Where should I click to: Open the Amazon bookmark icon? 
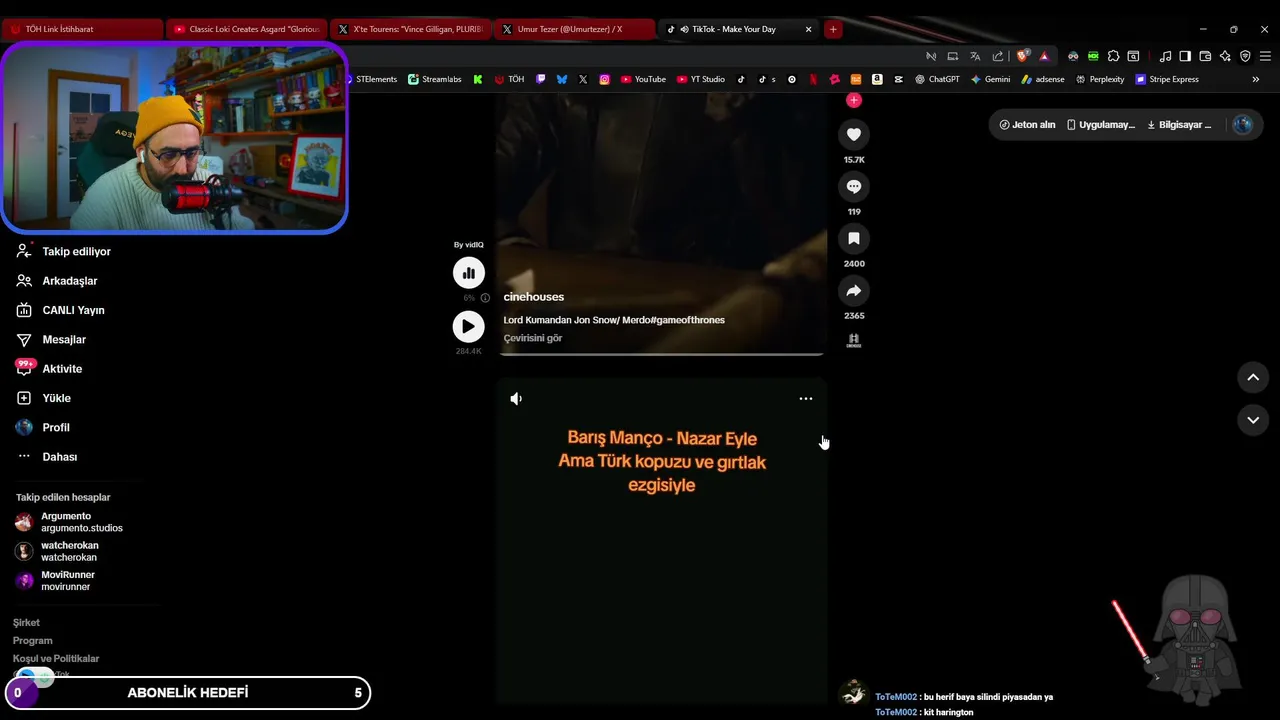pyautogui.click(x=877, y=79)
